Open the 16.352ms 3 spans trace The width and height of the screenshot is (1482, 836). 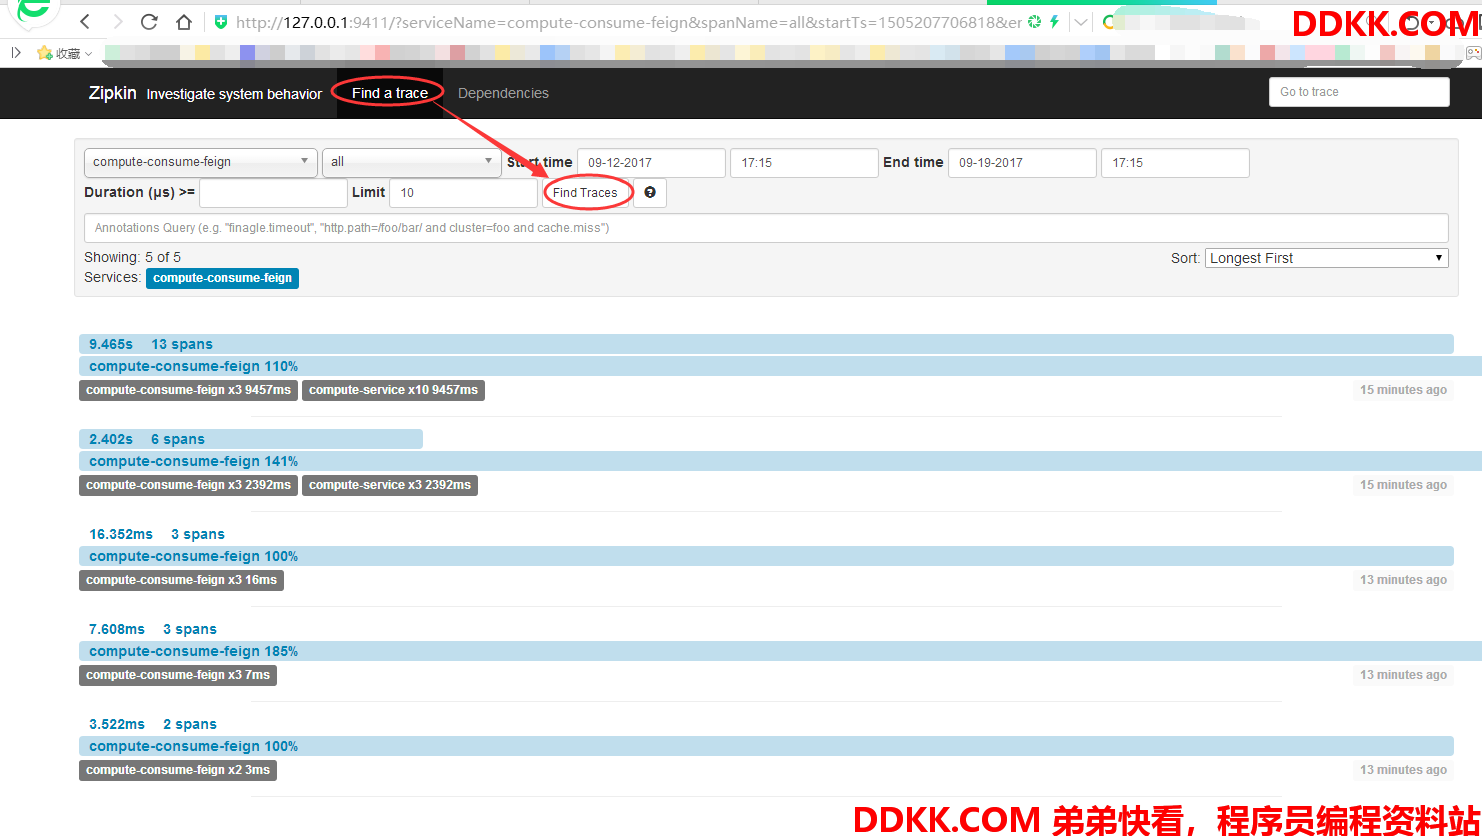tap(156, 534)
